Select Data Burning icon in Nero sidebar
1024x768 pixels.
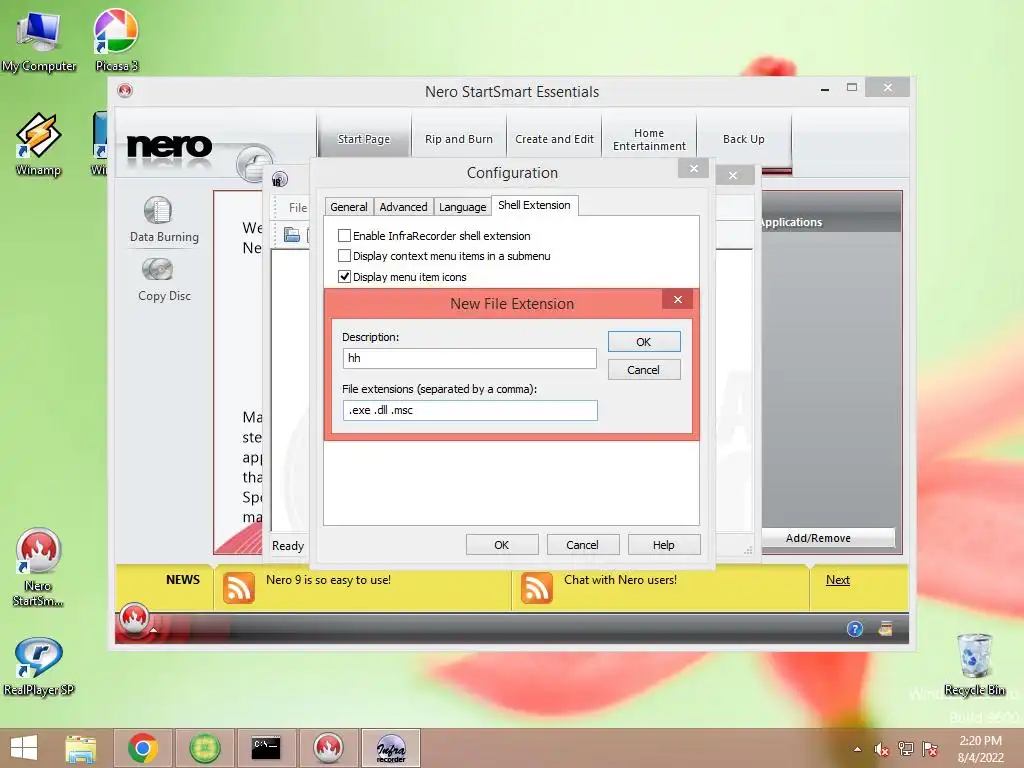point(158,210)
